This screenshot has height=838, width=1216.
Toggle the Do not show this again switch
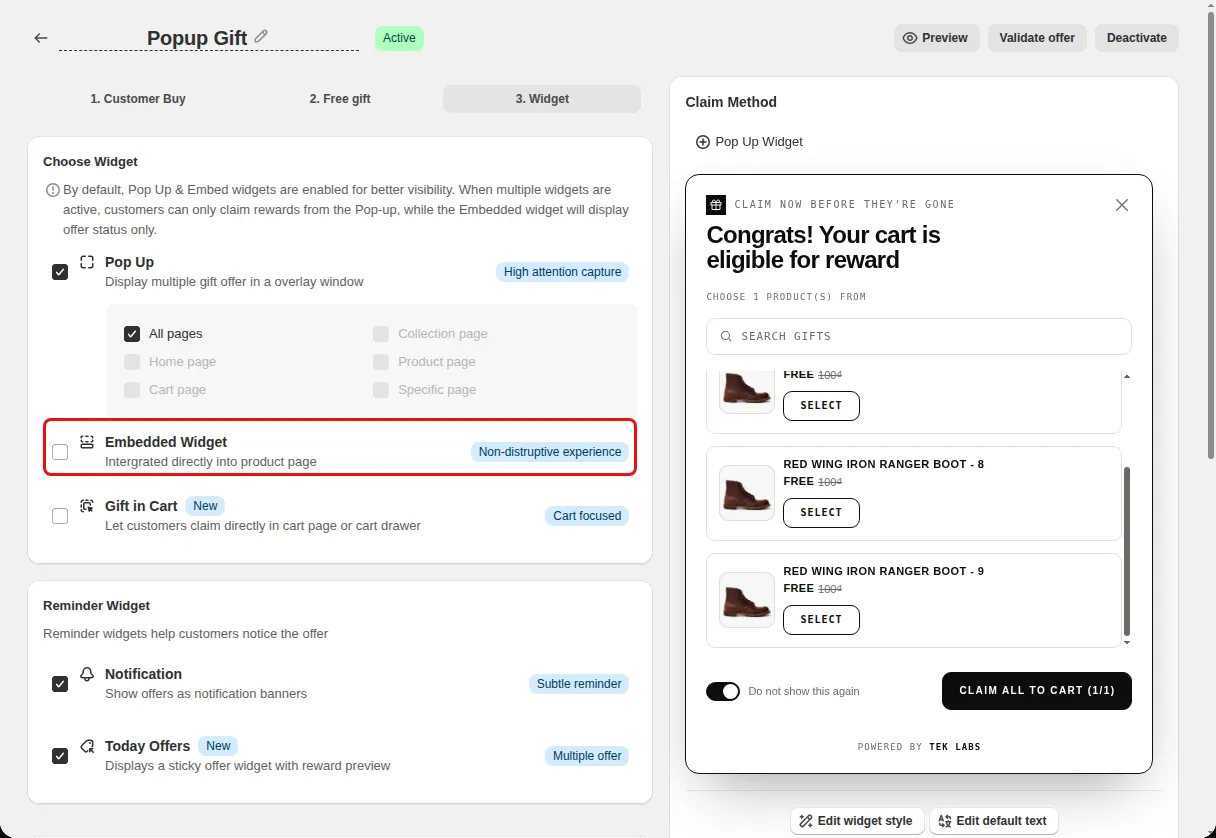pyautogui.click(x=723, y=691)
